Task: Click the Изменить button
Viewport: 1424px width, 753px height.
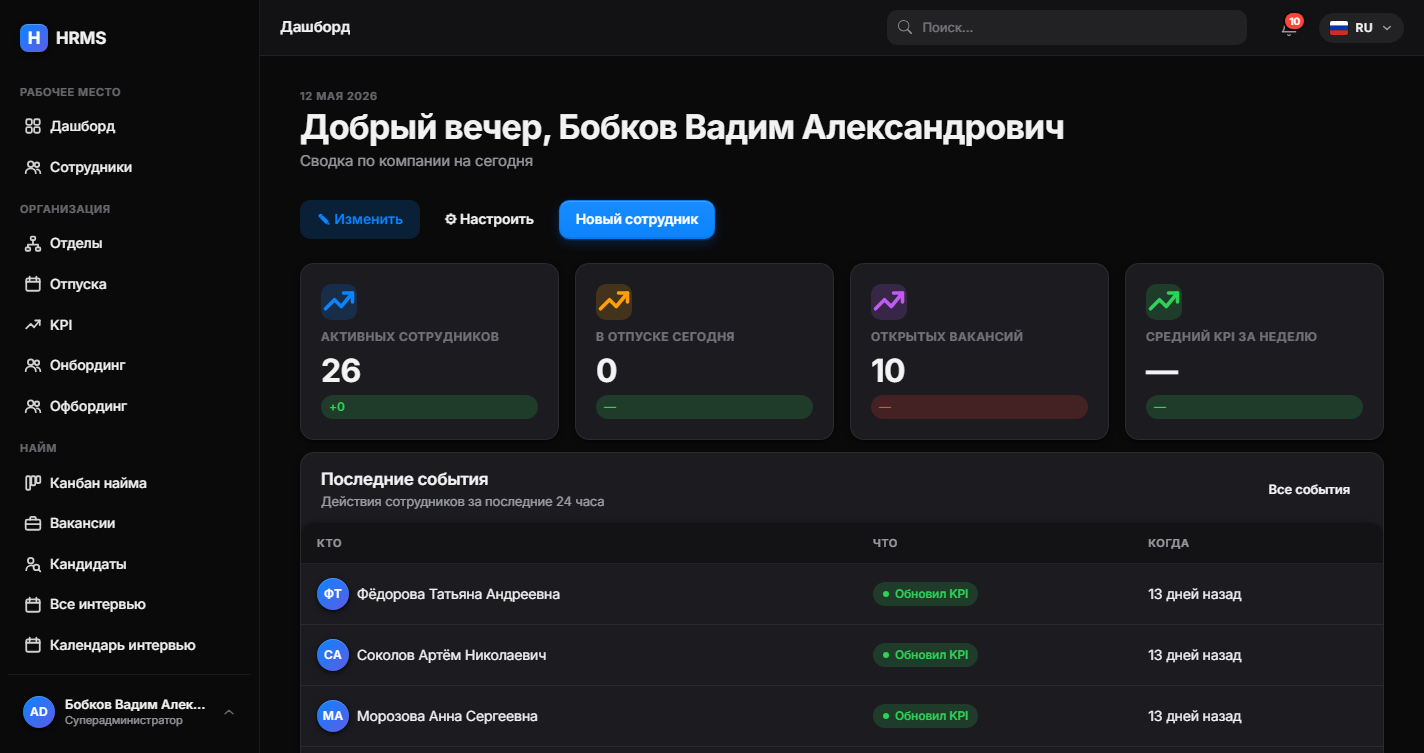Action: [360, 219]
